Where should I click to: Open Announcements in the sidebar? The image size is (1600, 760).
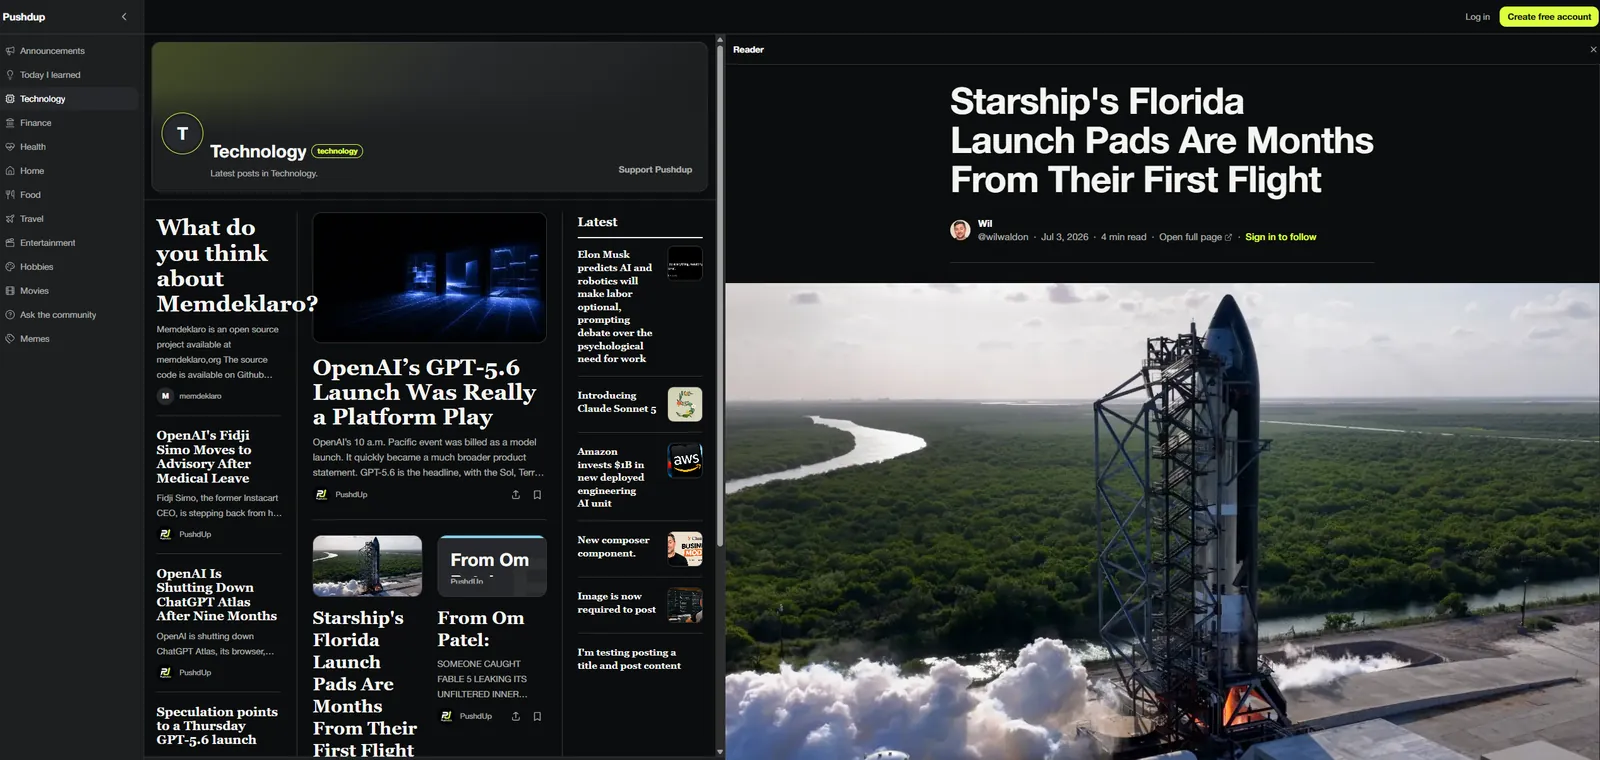(52, 51)
